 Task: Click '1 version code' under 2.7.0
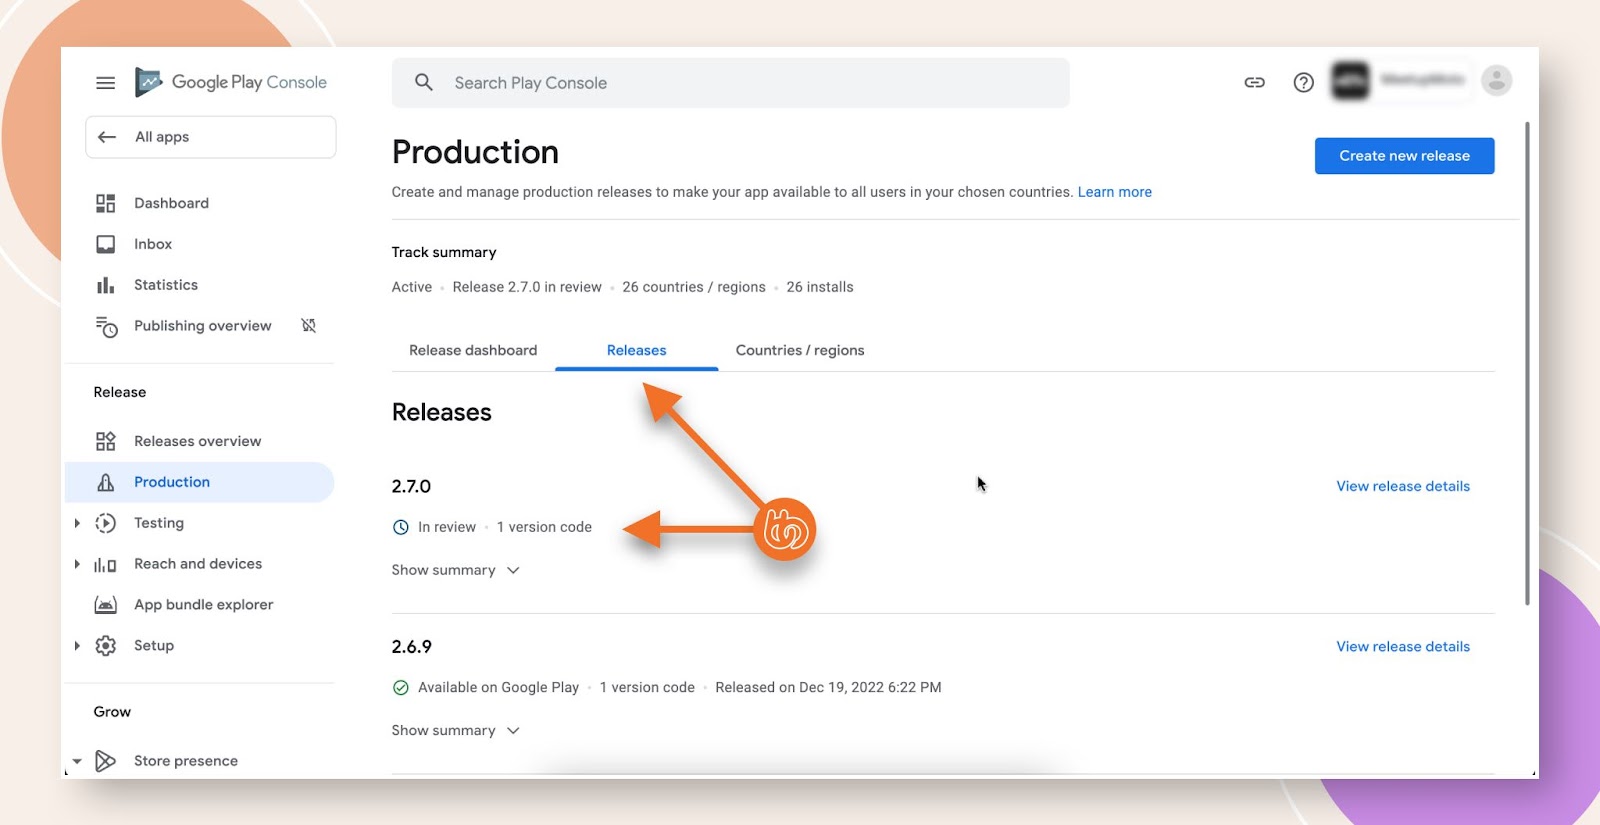(544, 527)
